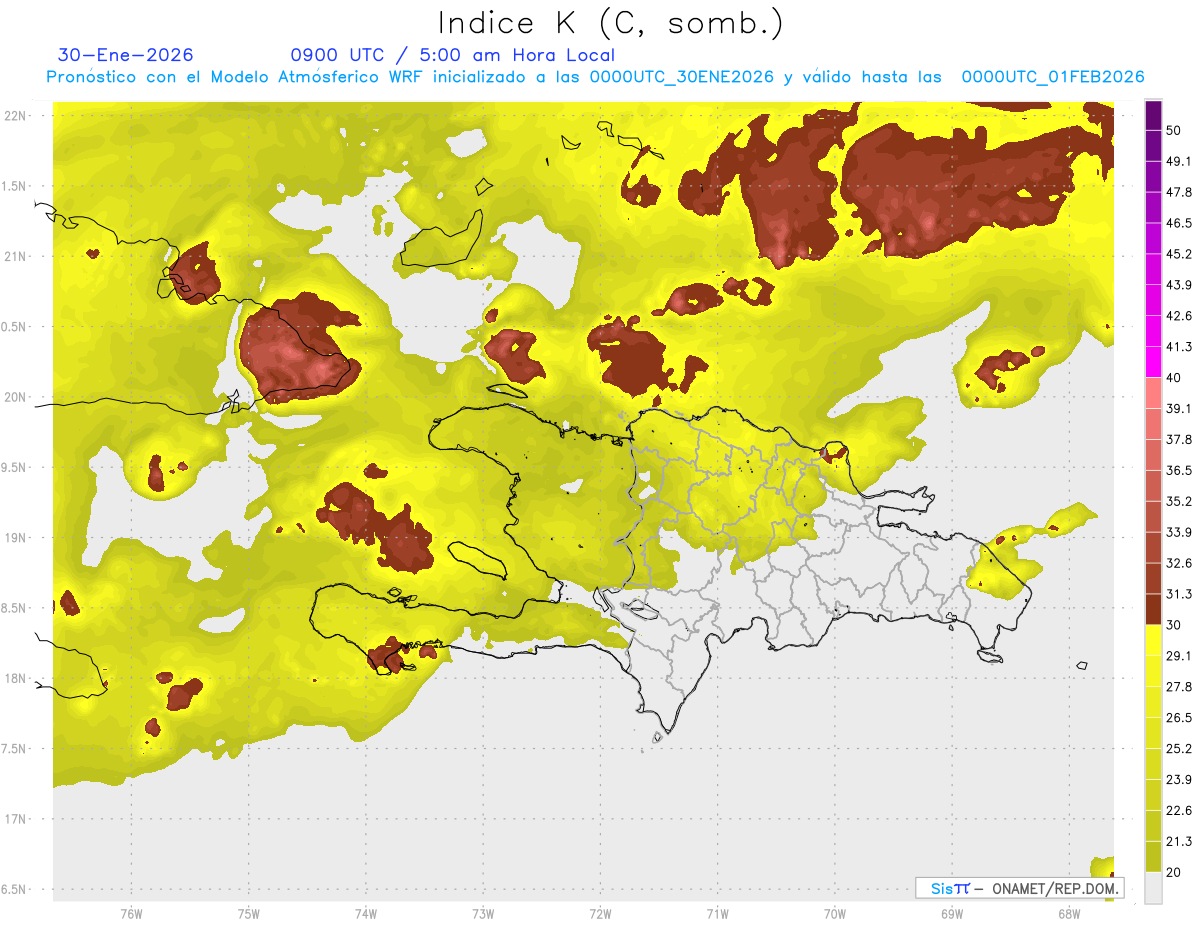
Task: Click the '30-Ene-2026' date label
Action: [x=126, y=55]
